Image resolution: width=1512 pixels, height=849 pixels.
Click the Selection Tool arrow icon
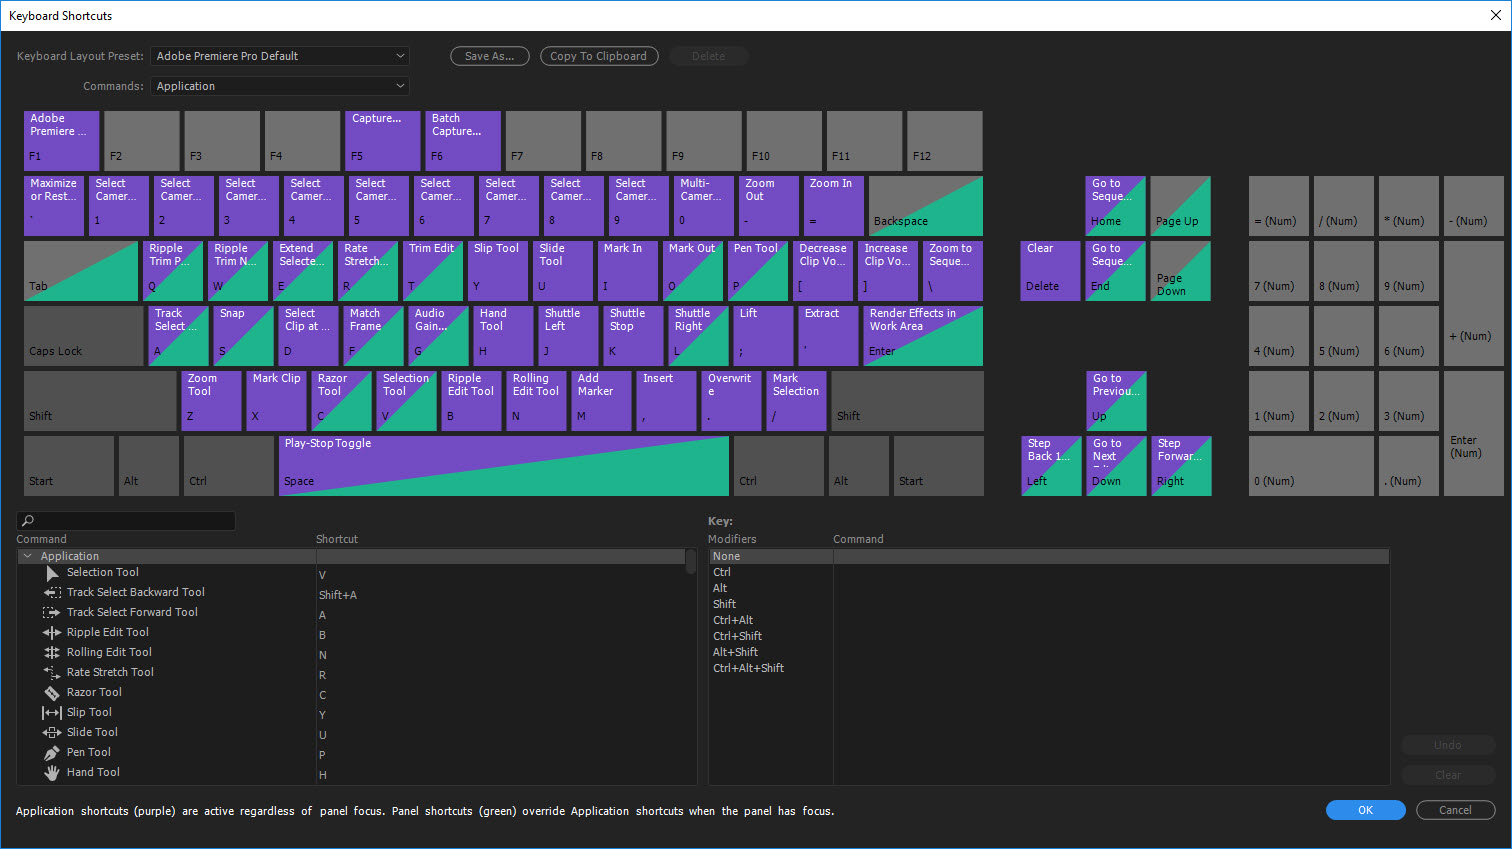[x=52, y=573]
